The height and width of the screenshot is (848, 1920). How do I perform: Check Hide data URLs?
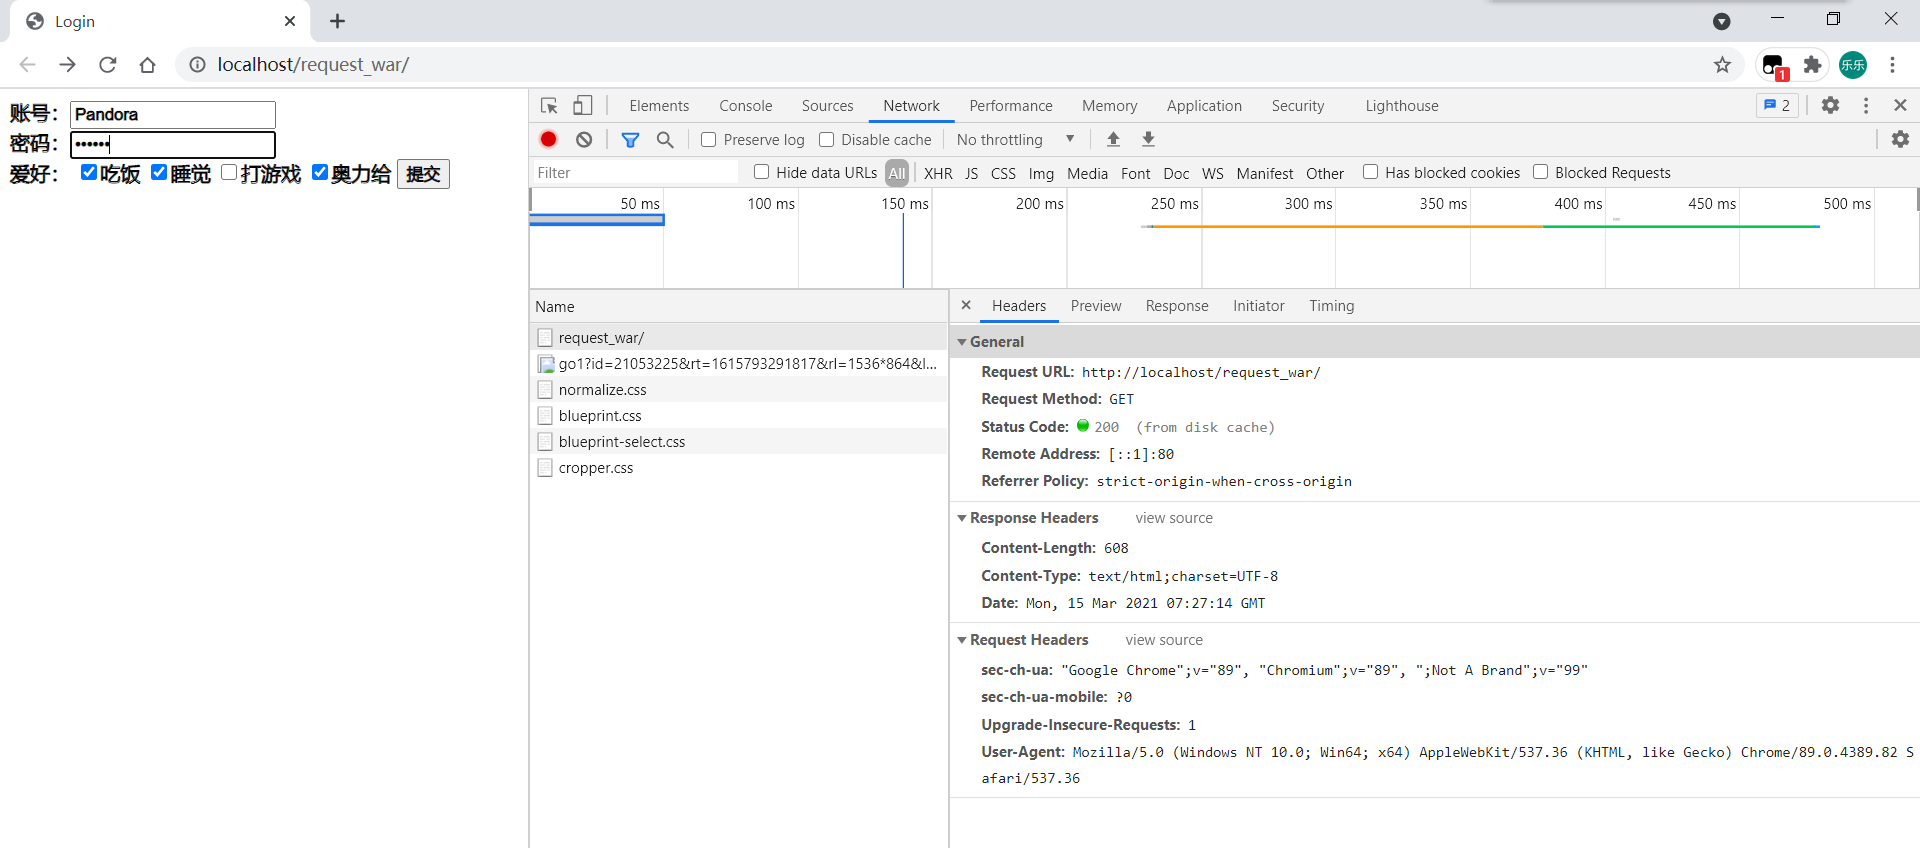click(762, 172)
